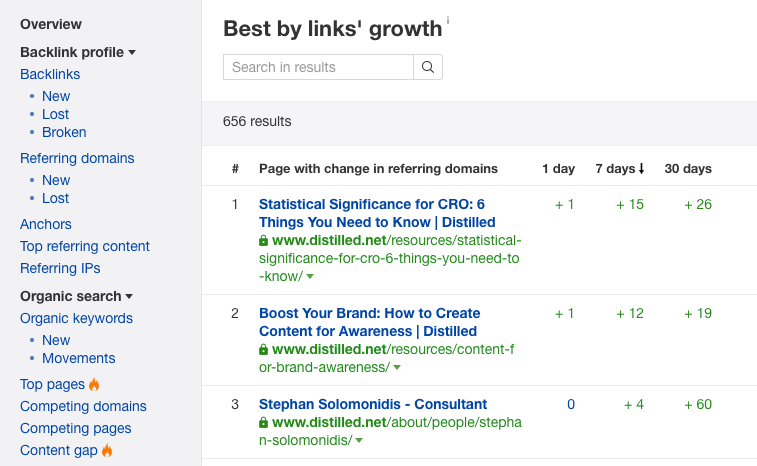Click the lock icon on the content-for-brand-awareness URL
The image size is (757, 466).
(263, 350)
